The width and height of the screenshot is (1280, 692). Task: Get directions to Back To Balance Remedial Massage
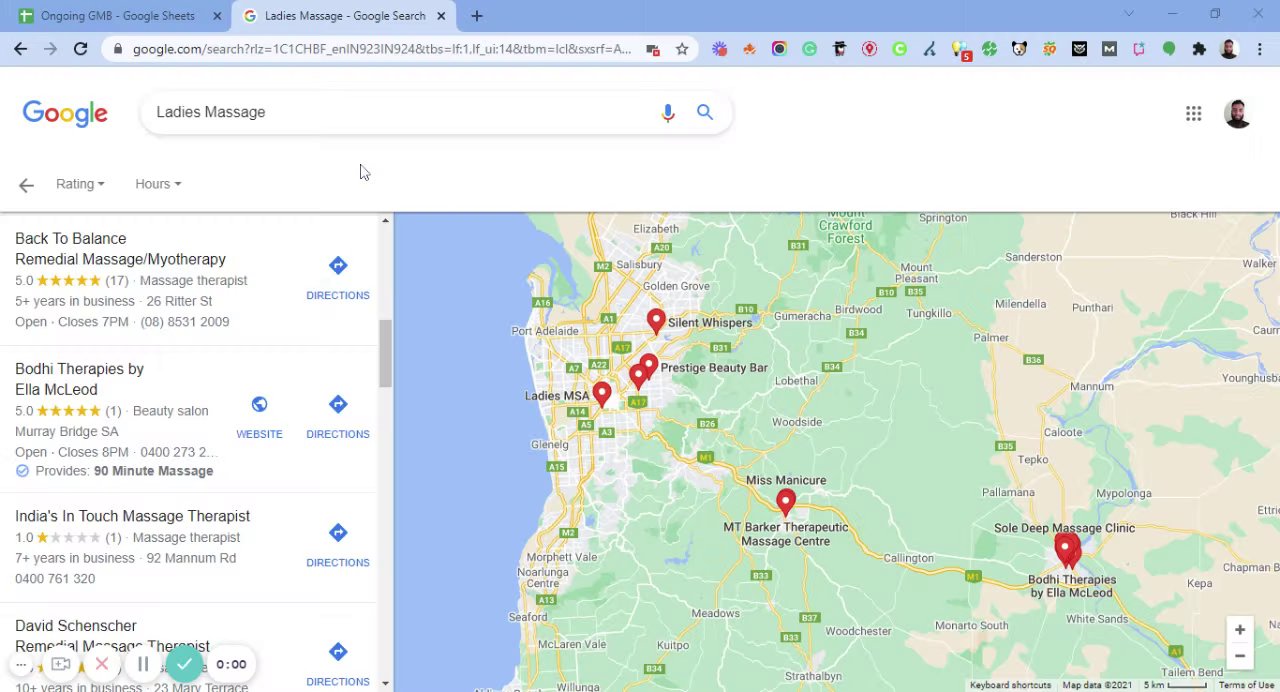tap(338, 277)
